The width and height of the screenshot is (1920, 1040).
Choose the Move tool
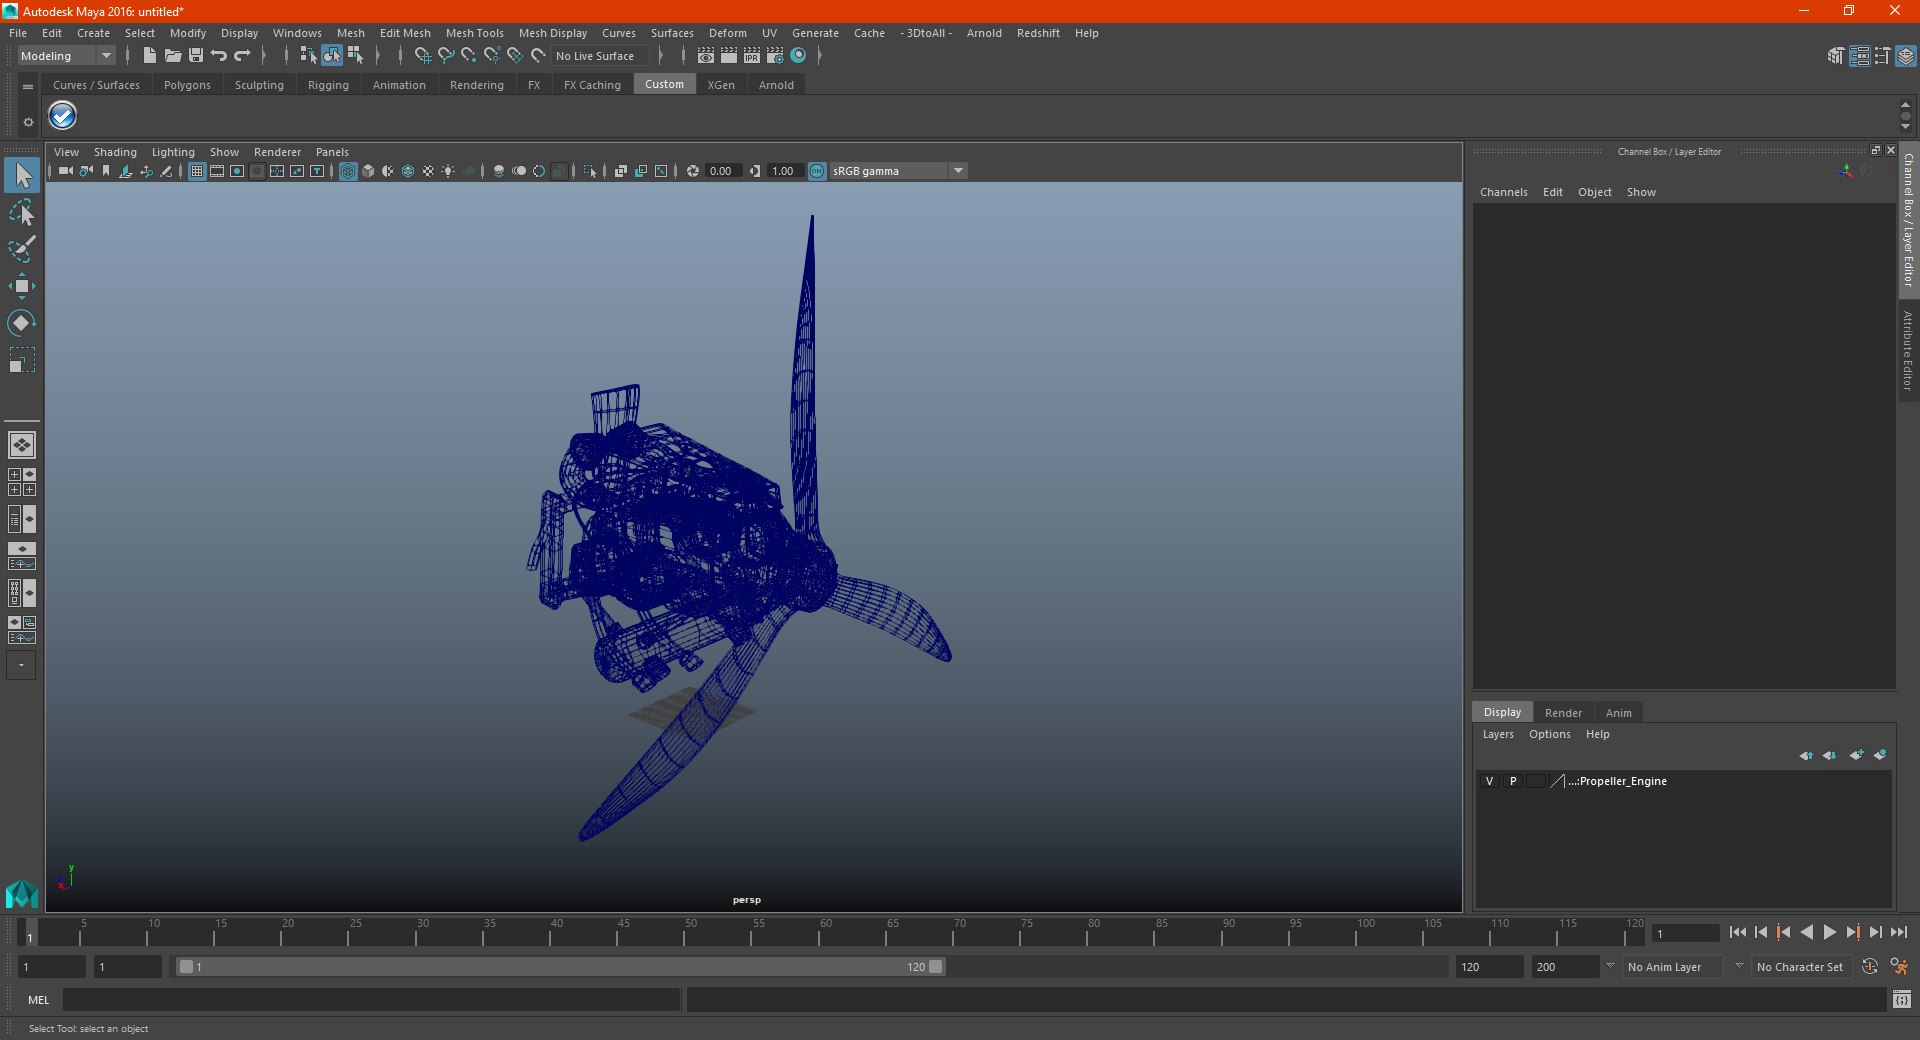[x=22, y=286]
